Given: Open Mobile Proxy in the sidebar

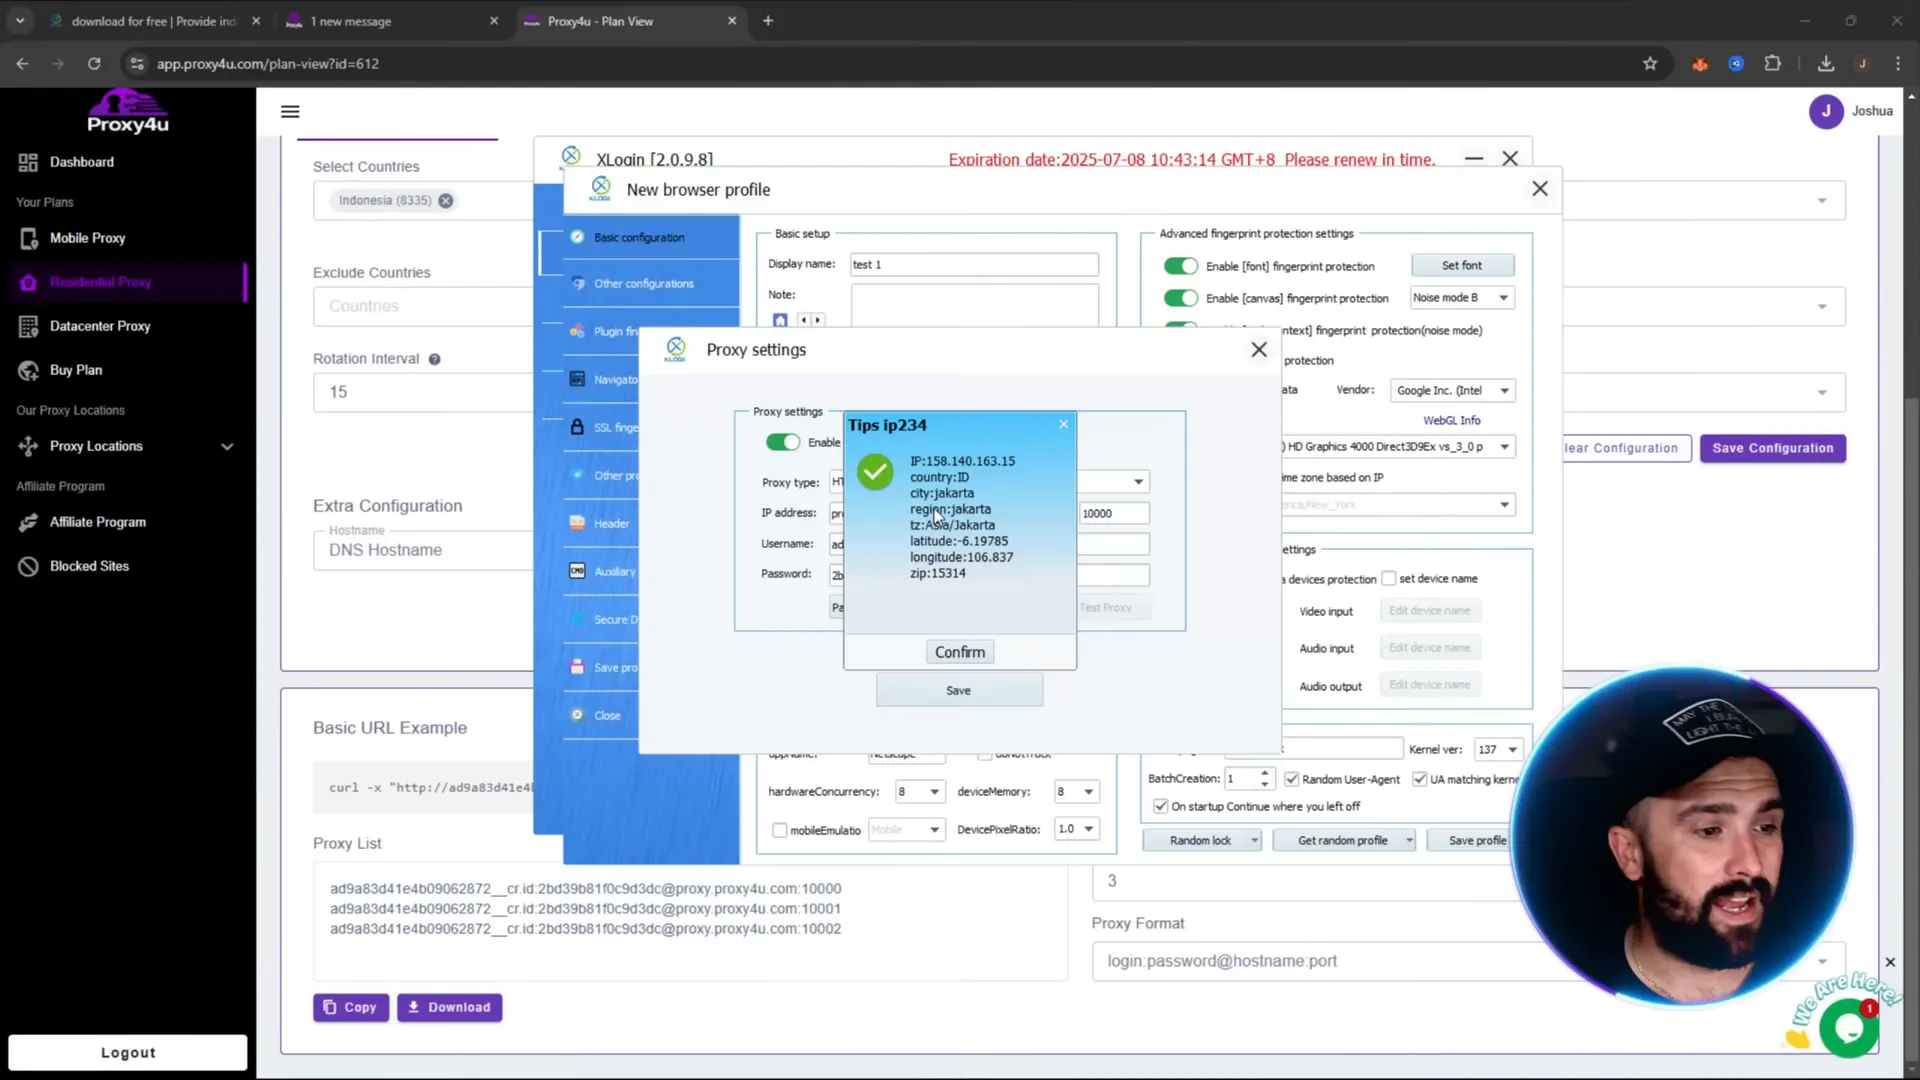Looking at the screenshot, I should tap(87, 238).
